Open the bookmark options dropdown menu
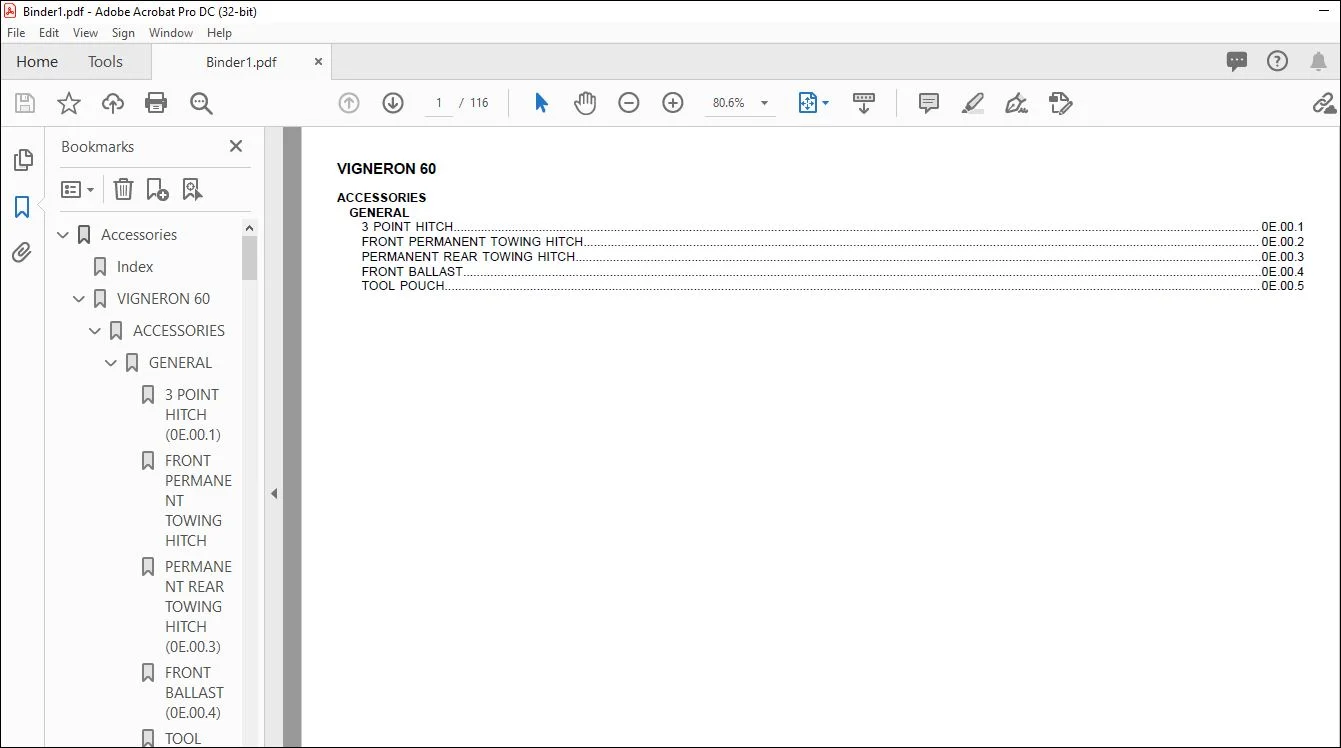This screenshot has width=1341, height=748. pos(77,189)
